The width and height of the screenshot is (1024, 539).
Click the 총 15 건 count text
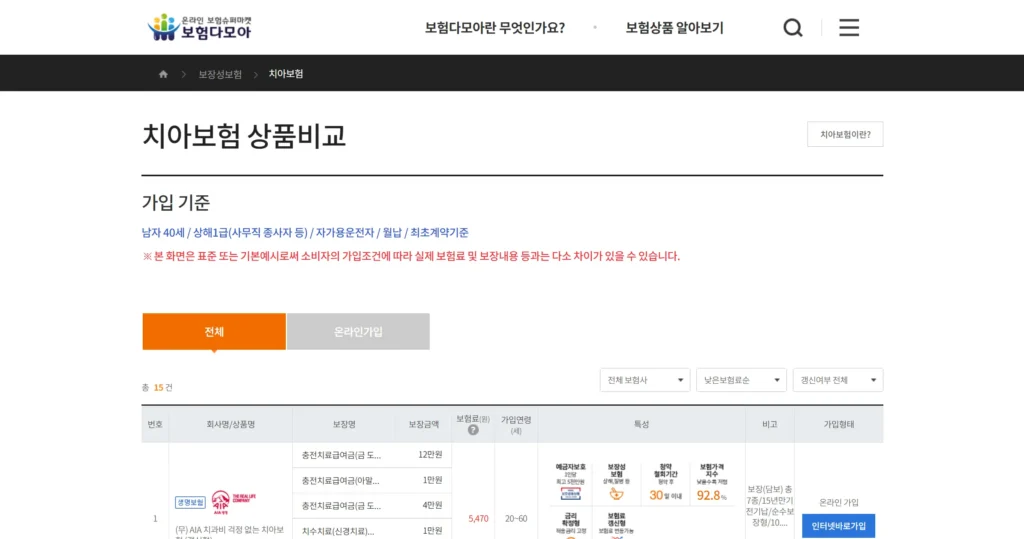(157, 387)
